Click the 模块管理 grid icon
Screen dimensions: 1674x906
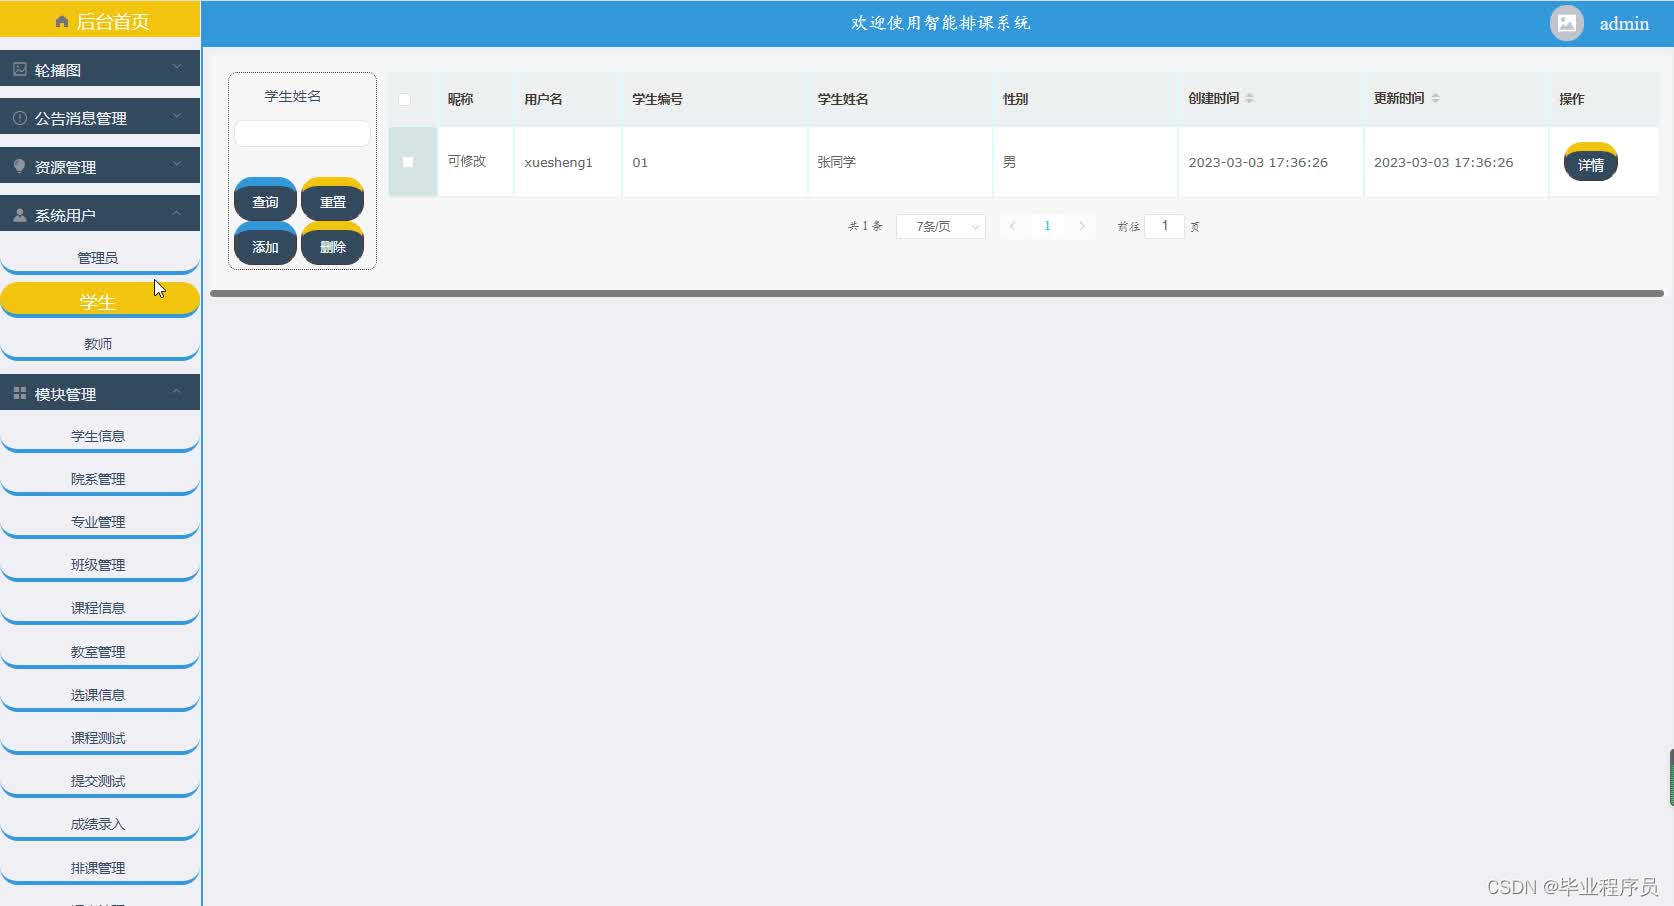click(x=20, y=393)
